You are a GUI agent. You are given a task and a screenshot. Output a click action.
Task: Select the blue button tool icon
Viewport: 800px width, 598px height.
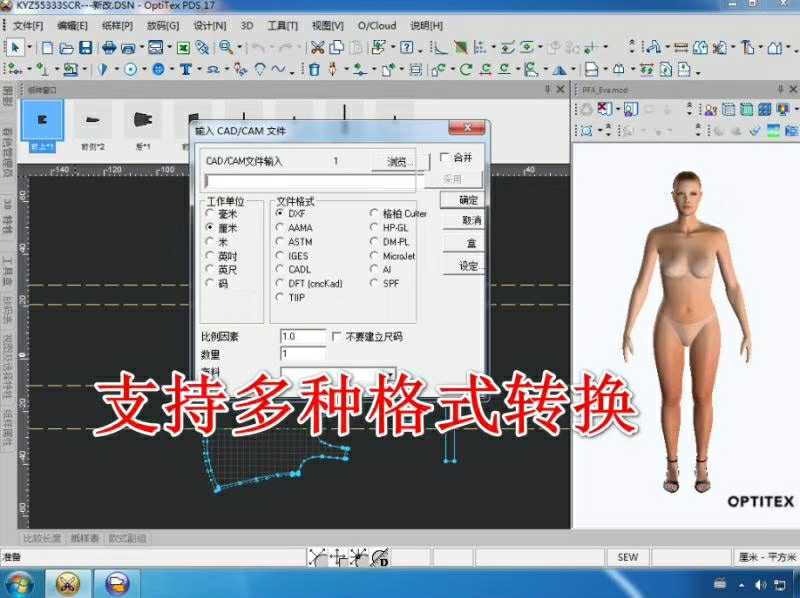tap(158, 69)
